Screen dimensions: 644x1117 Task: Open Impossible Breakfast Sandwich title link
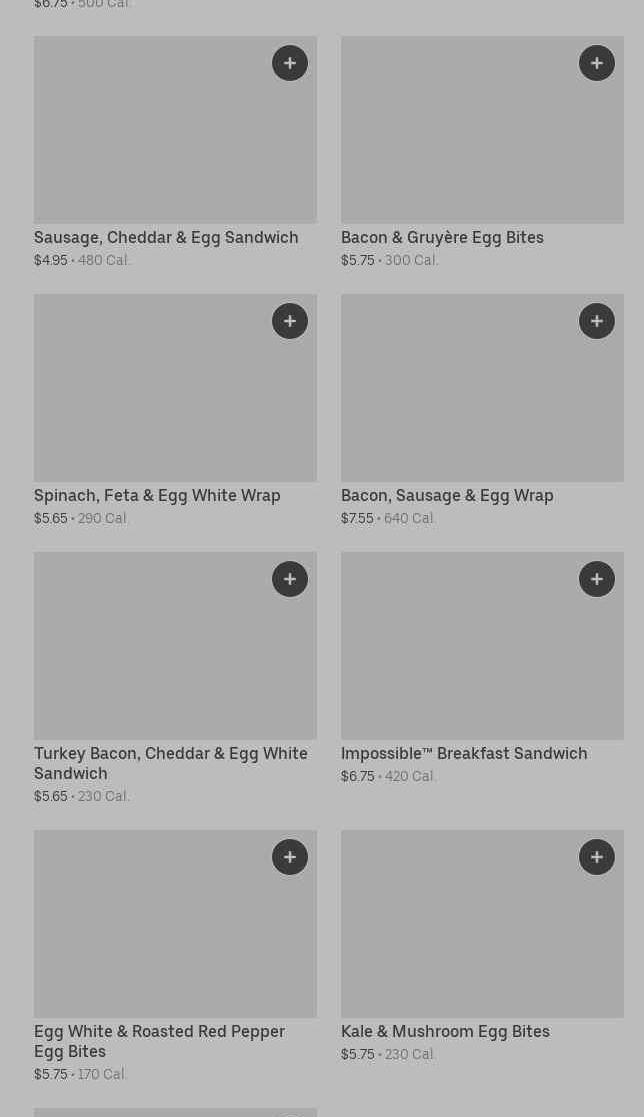click(x=464, y=754)
